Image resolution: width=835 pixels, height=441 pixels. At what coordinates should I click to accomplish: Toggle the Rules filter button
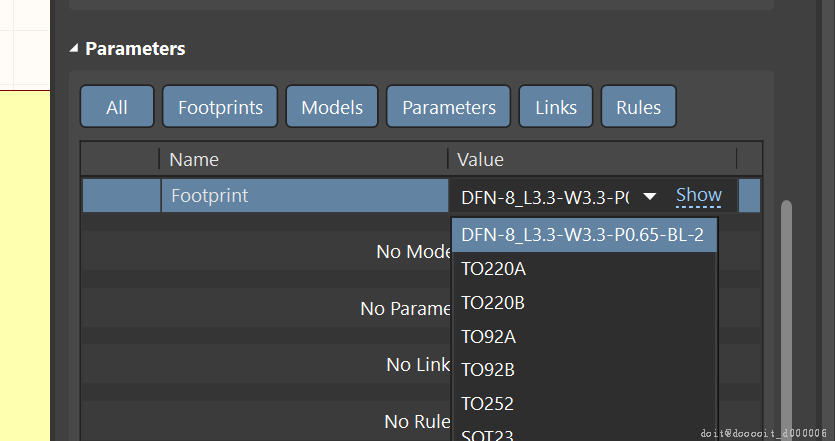click(638, 107)
